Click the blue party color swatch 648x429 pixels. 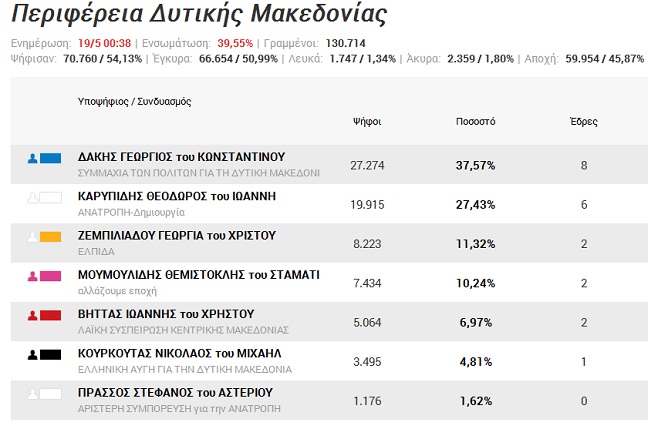[52, 158]
